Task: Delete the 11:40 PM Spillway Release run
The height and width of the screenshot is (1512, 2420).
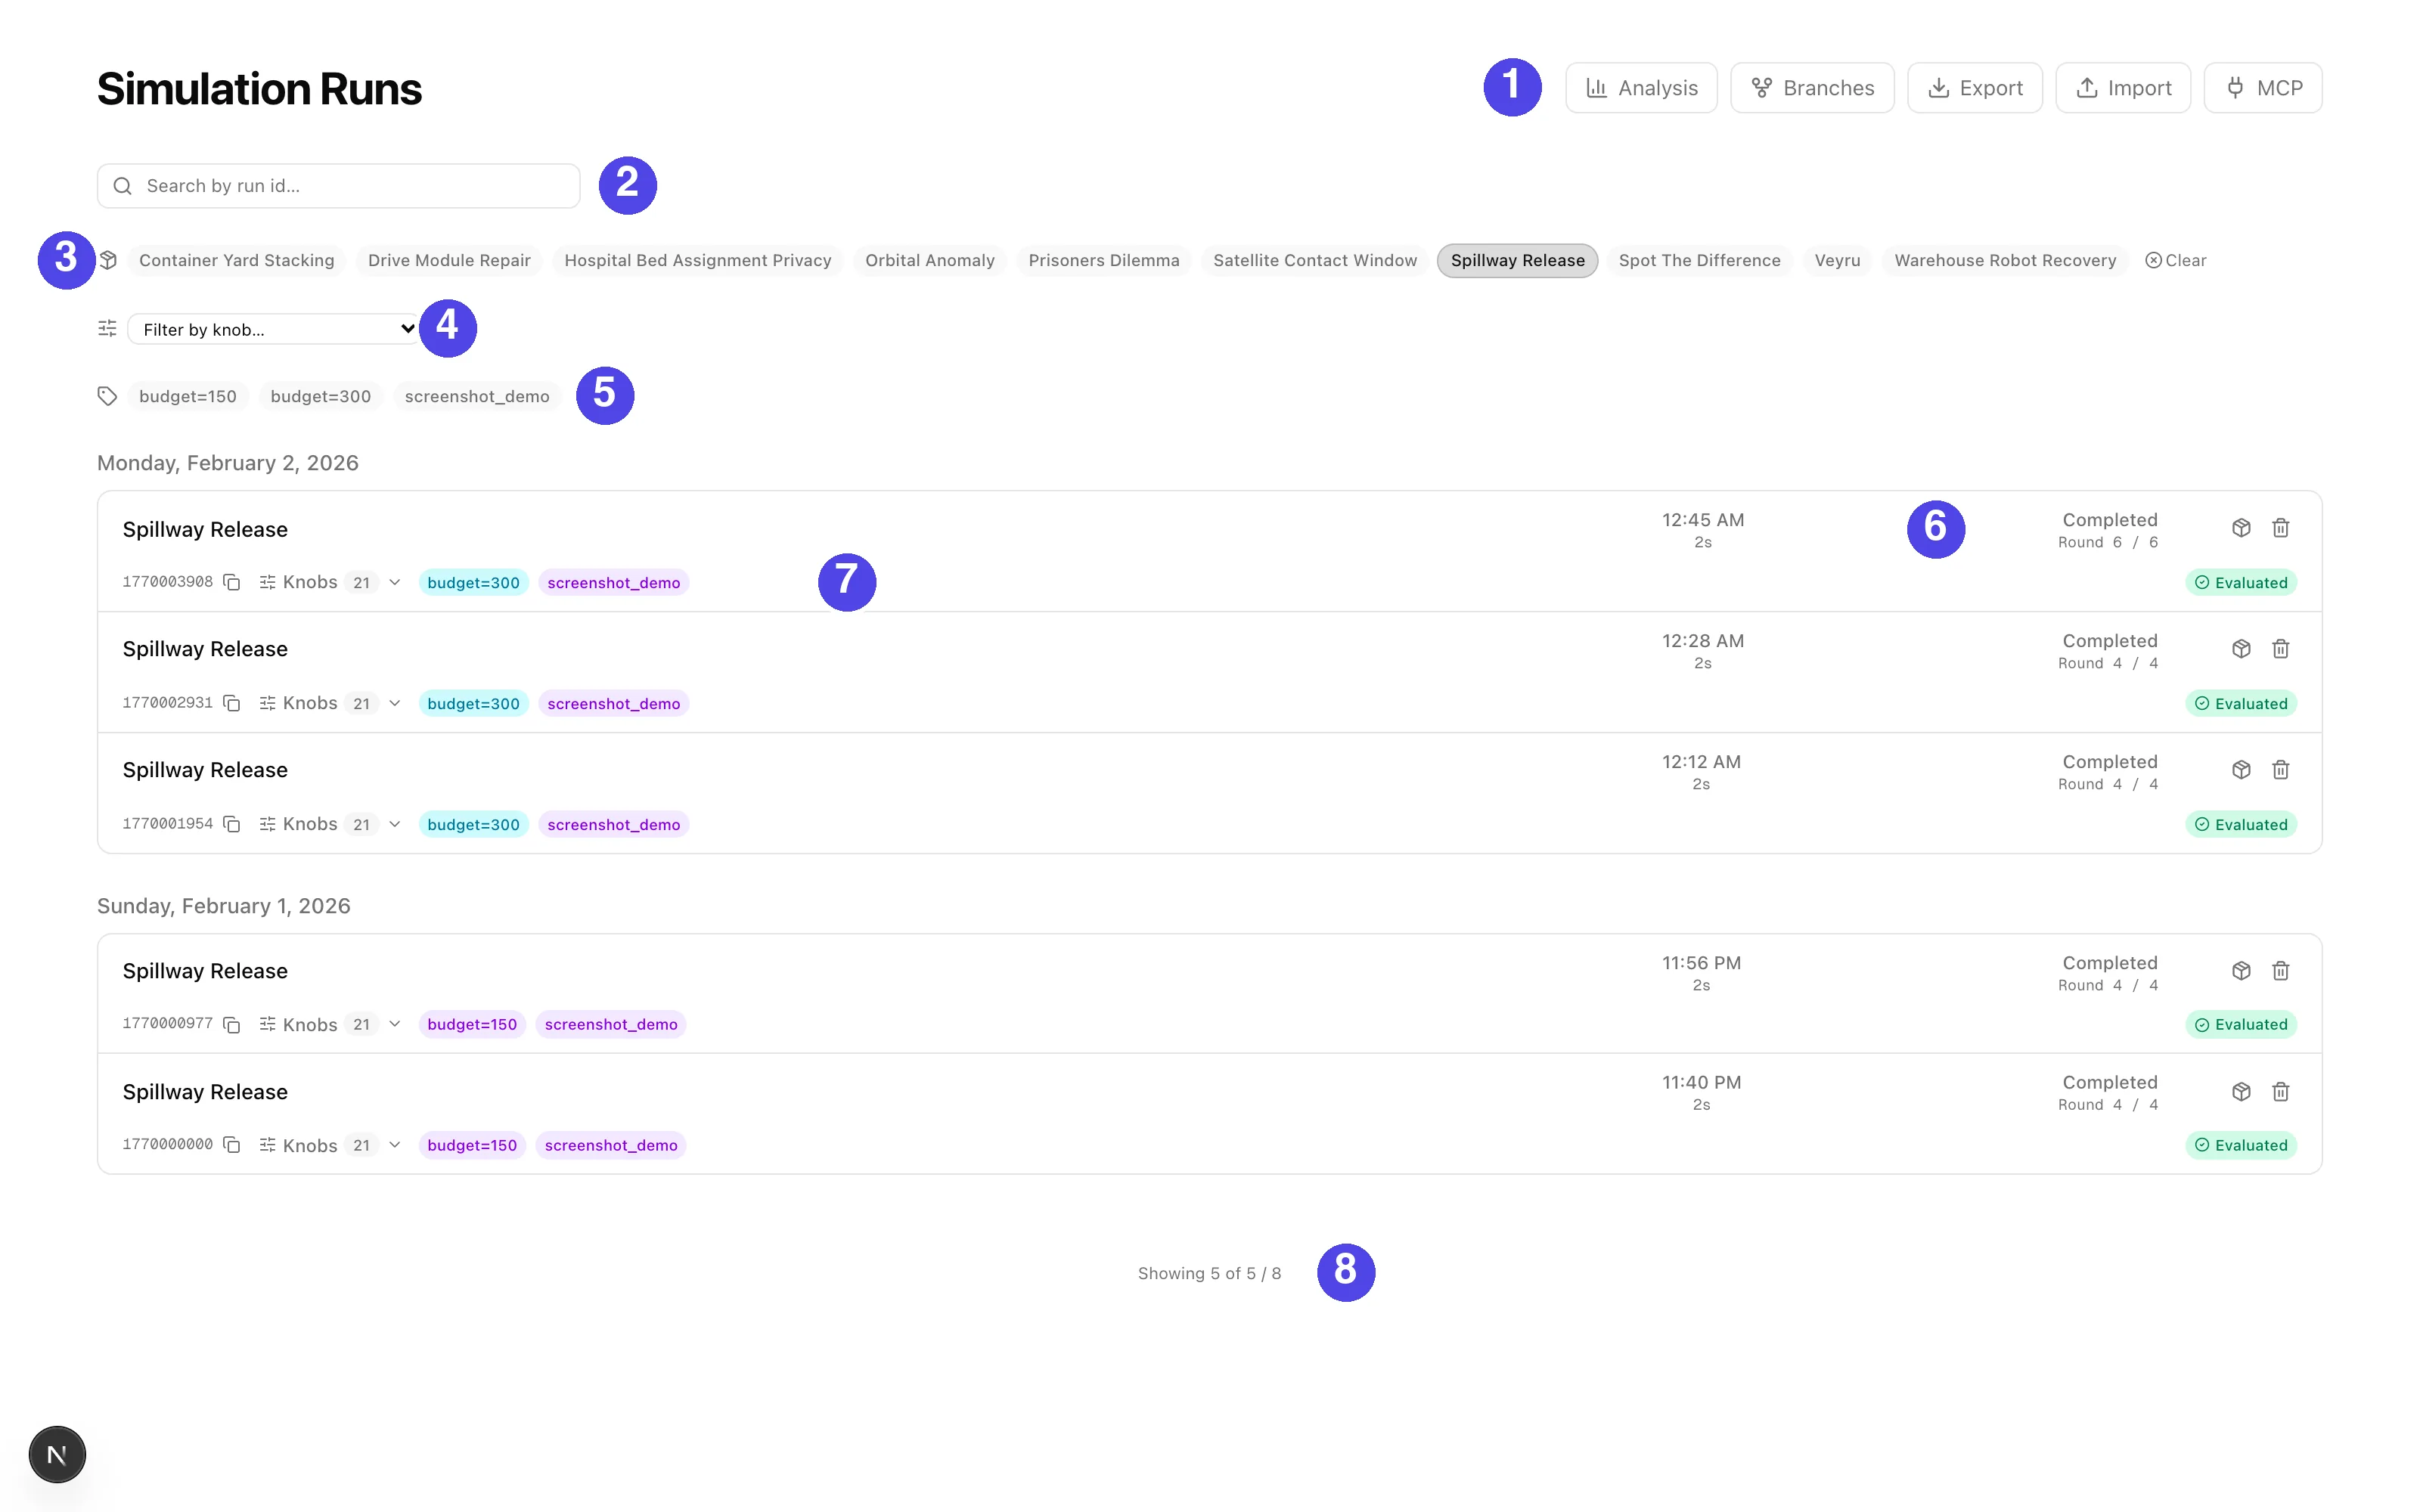Action: [x=2280, y=1092]
